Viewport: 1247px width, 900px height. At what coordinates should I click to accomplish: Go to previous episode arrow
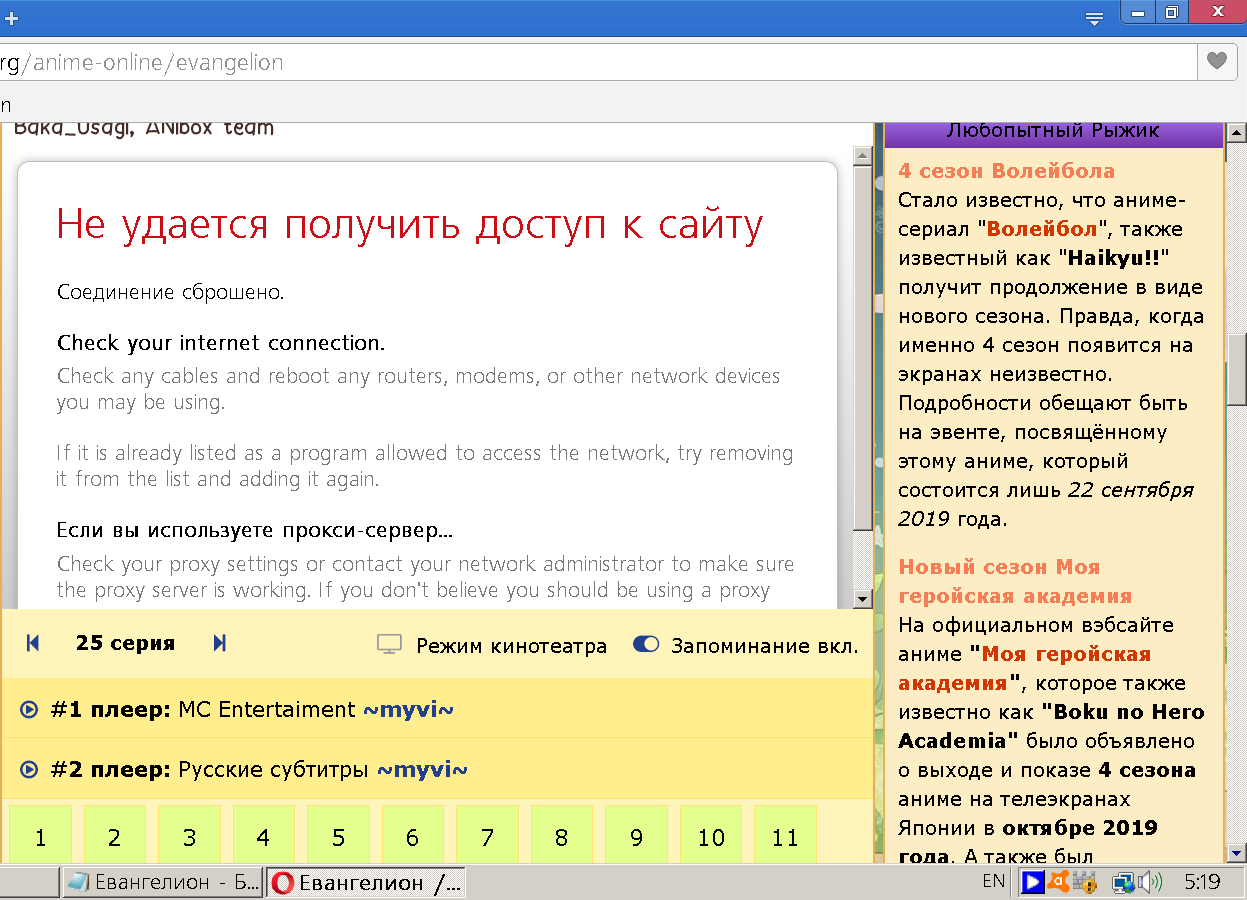click(33, 644)
